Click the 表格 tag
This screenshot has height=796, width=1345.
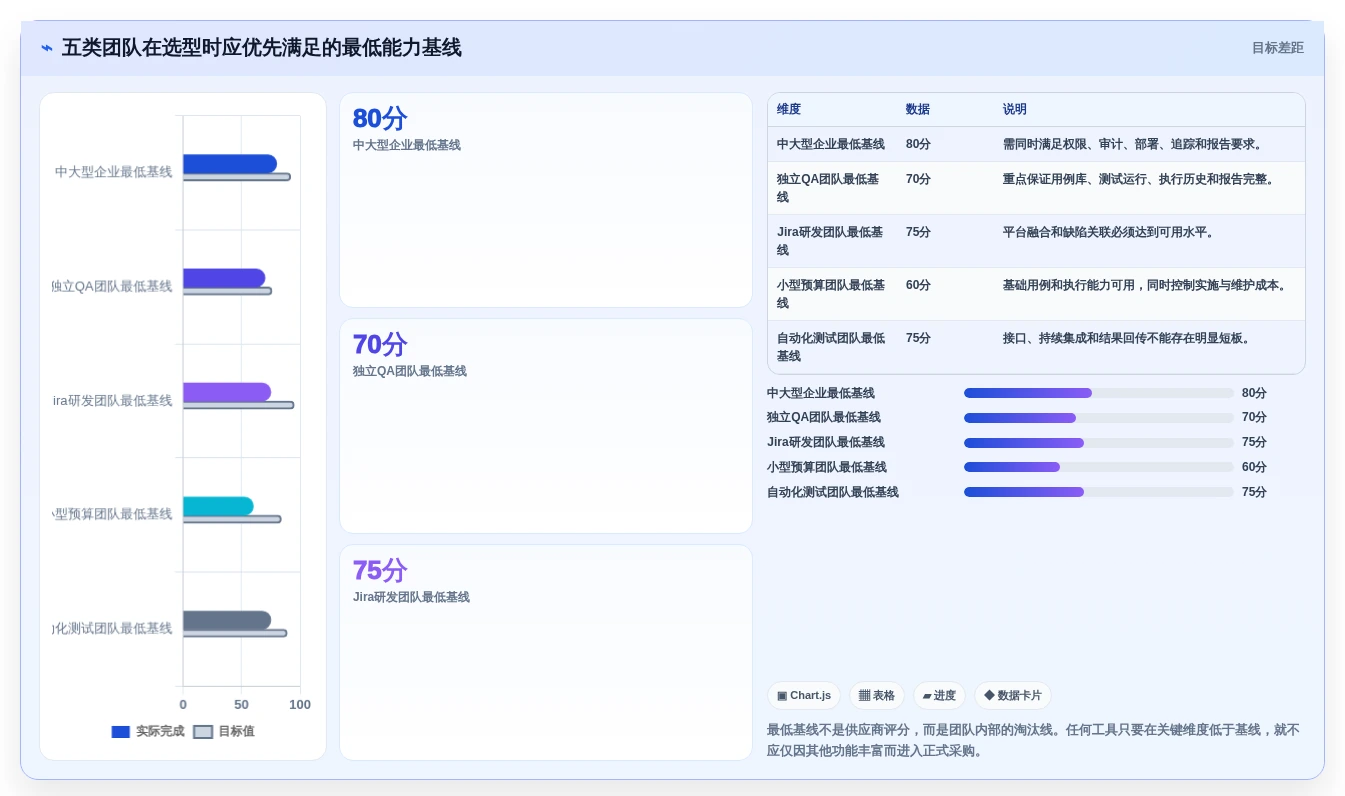tap(877, 696)
